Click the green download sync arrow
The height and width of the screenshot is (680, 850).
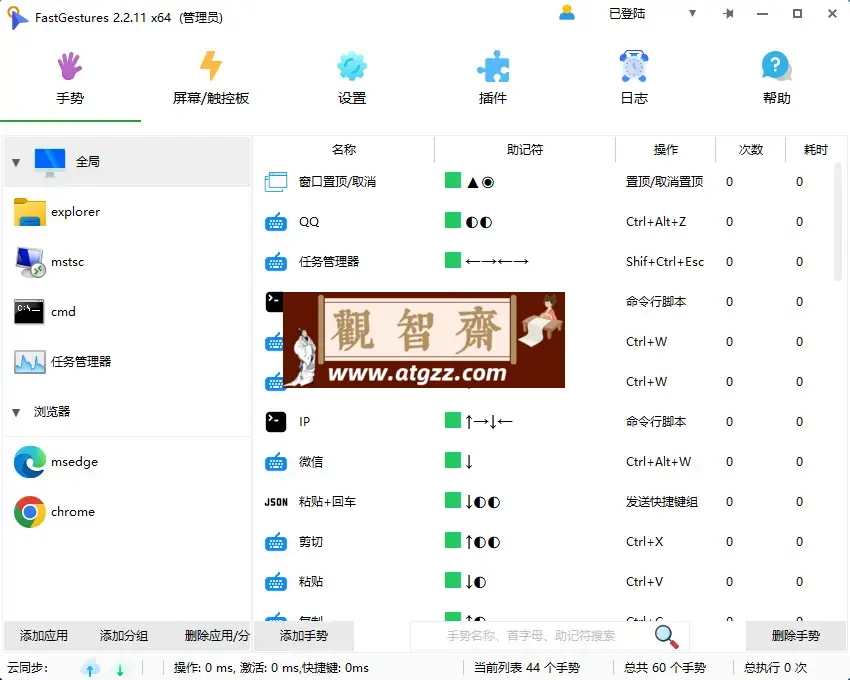coord(120,669)
